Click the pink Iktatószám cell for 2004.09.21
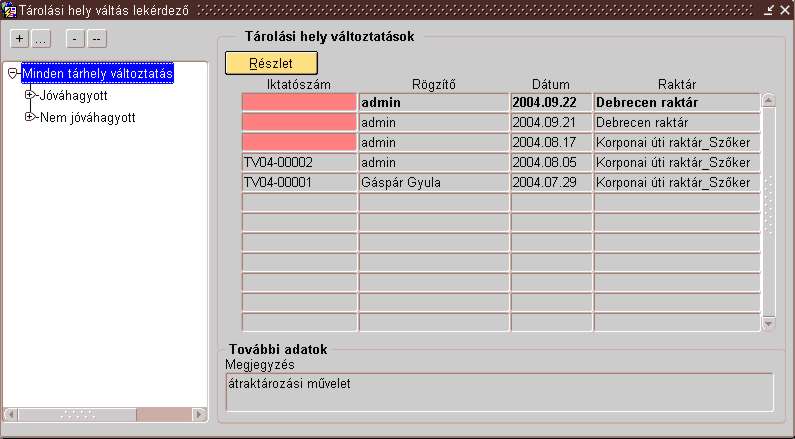795x439 pixels. pos(300,122)
